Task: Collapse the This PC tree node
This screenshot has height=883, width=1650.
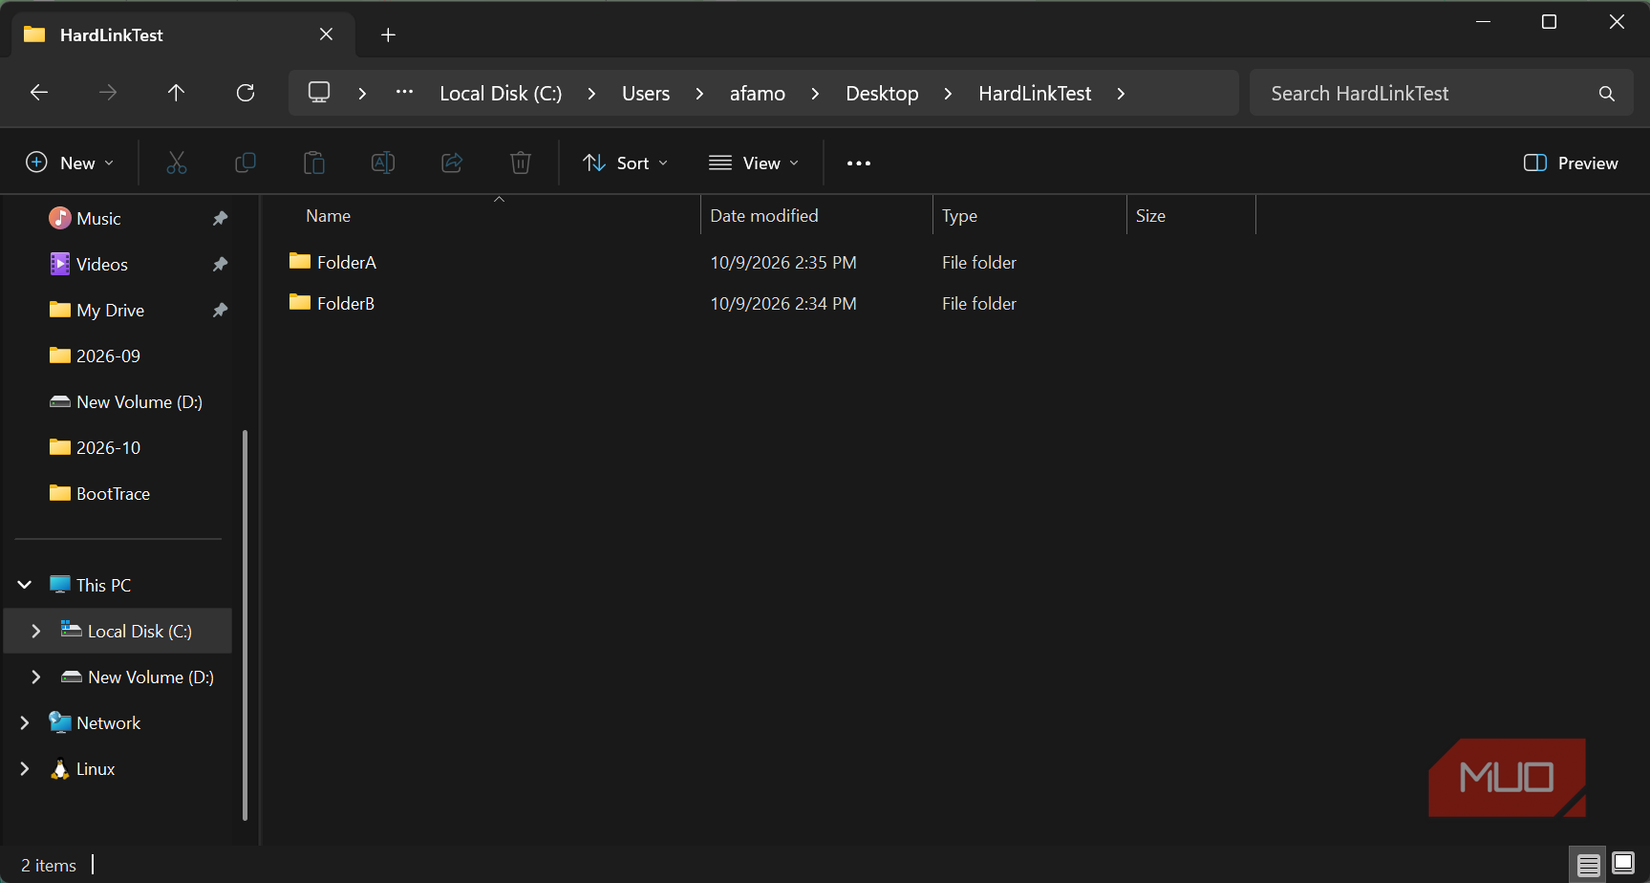Action: (x=25, y=585)
